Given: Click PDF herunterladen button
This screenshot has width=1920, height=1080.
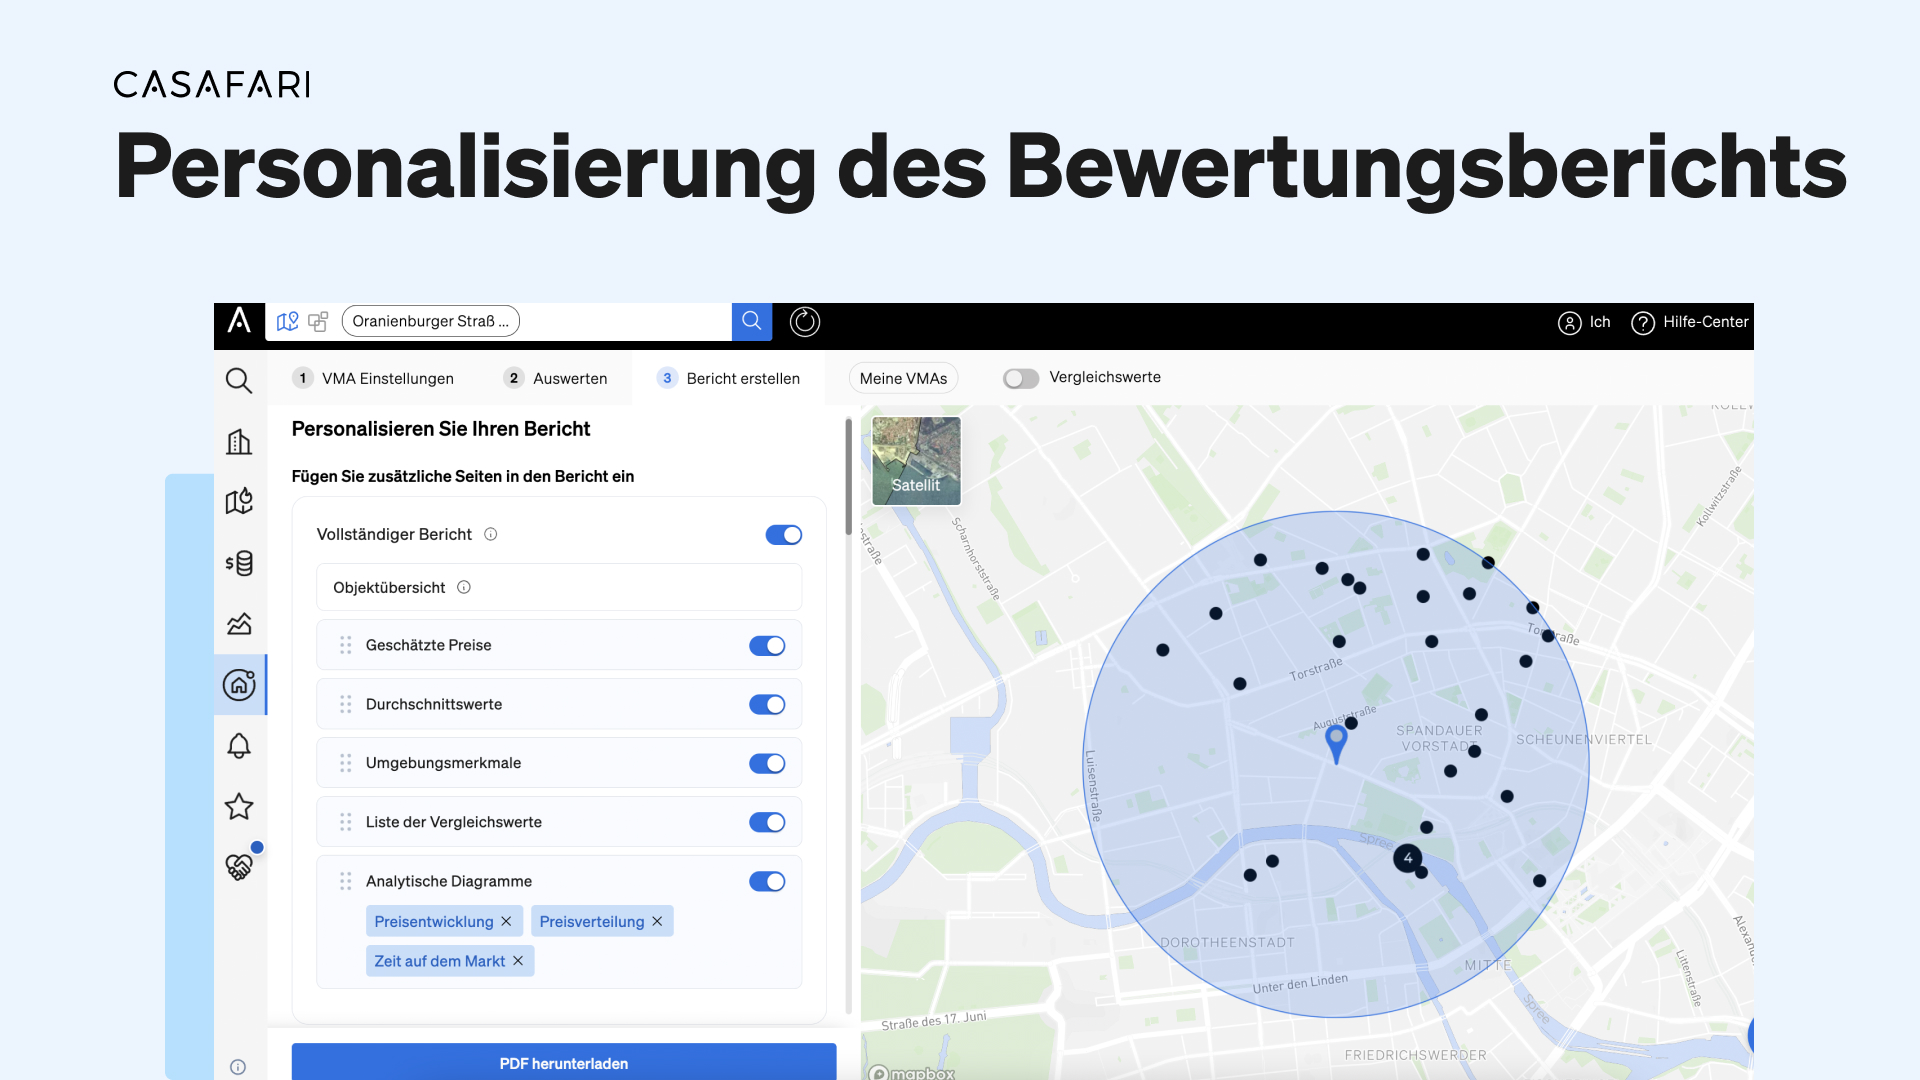Looking at the screenshot, I should 564,1062.
